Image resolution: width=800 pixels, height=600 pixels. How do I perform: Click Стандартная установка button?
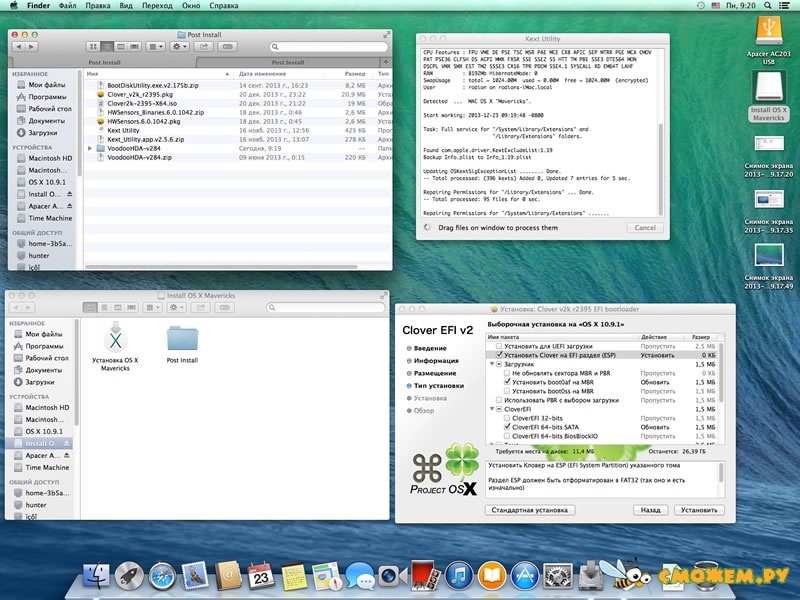[x=530, y=510]
